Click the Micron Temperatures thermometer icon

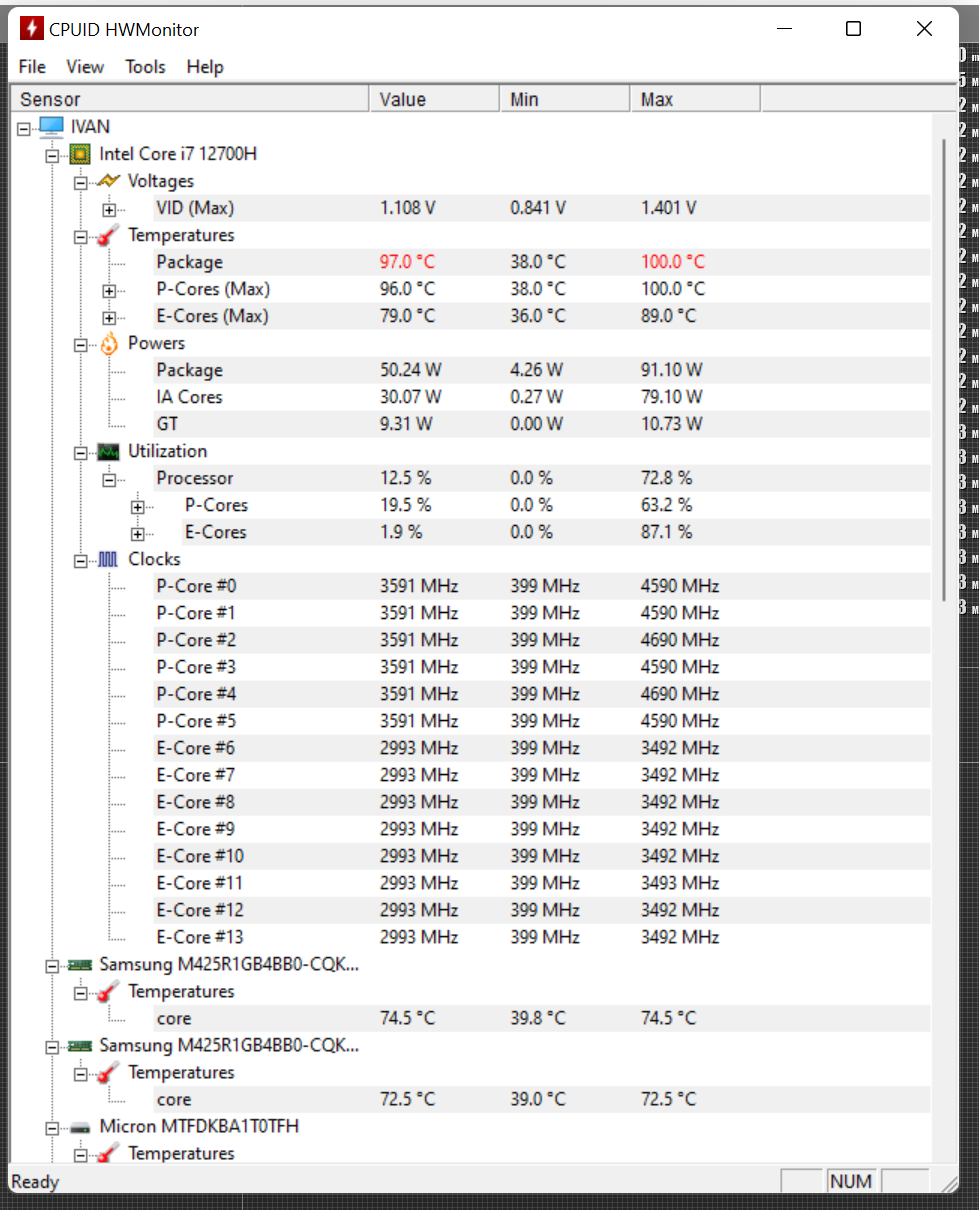[x=108, y=1154]
